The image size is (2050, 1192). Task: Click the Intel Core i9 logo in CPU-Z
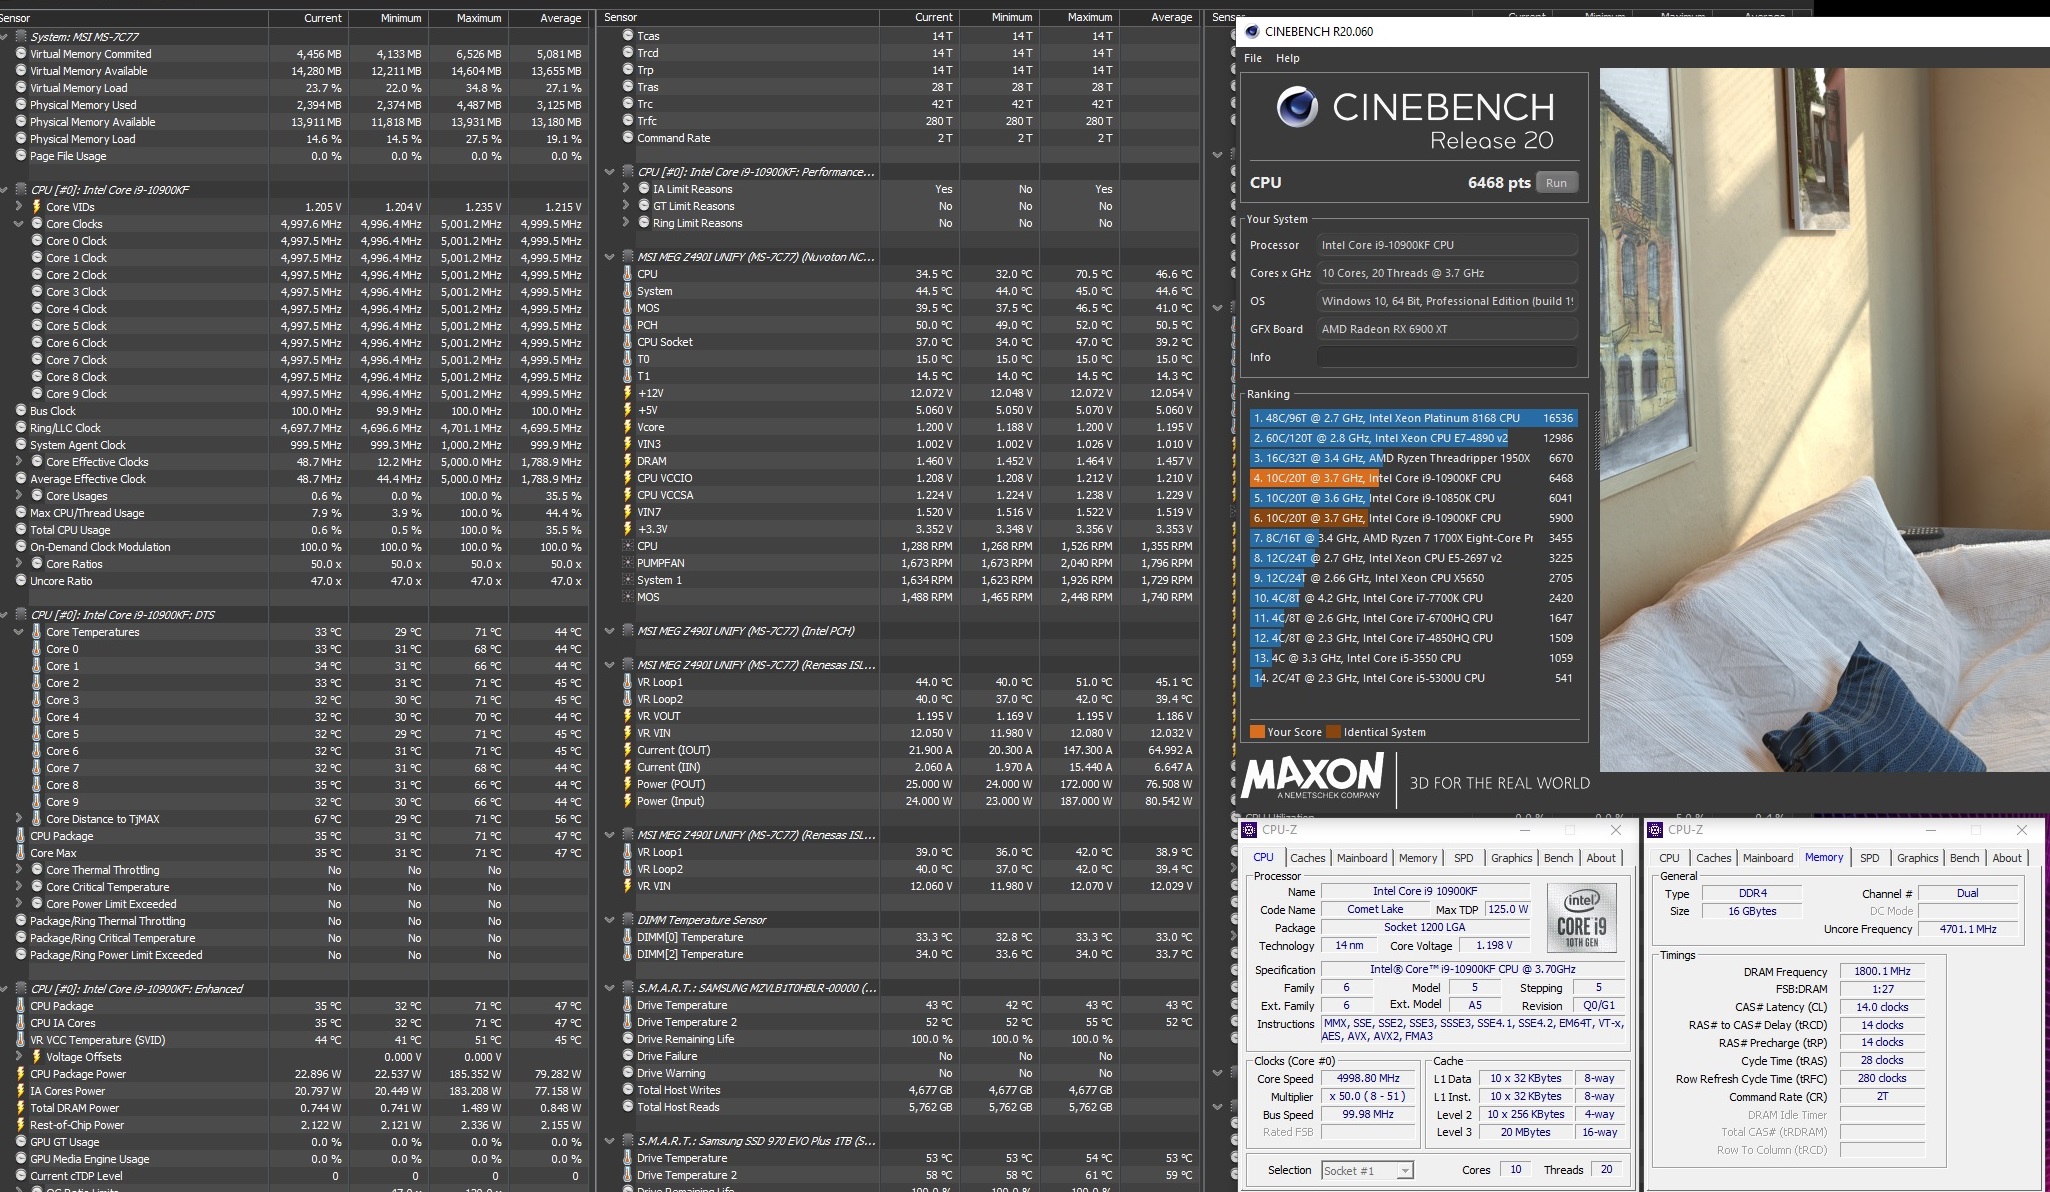click(x=1582, y=920)
